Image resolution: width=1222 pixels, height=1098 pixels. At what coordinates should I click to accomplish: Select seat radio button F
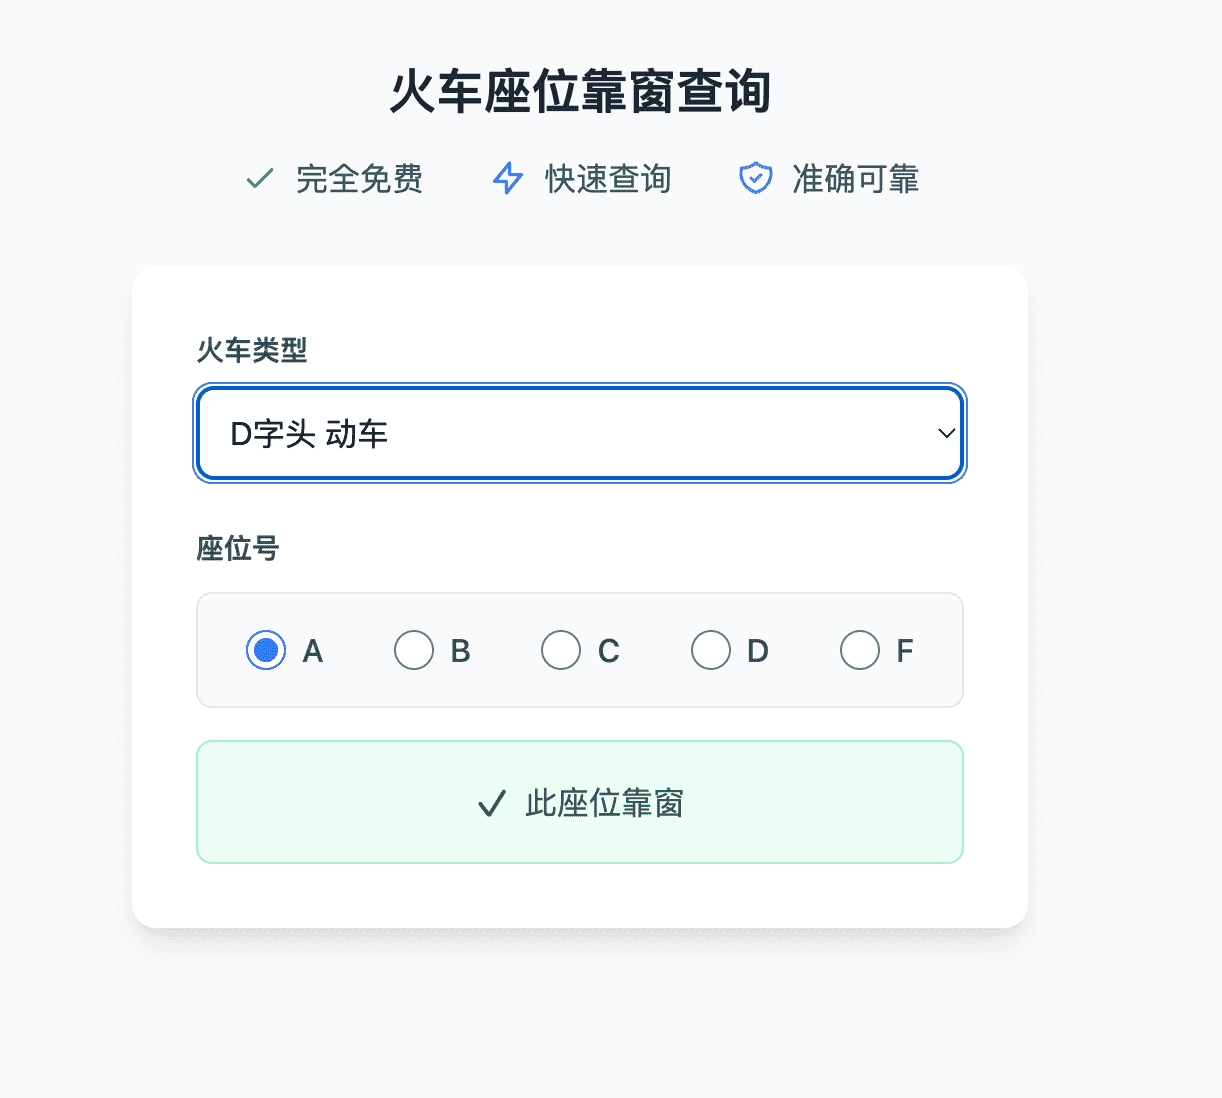click(860, 650)
